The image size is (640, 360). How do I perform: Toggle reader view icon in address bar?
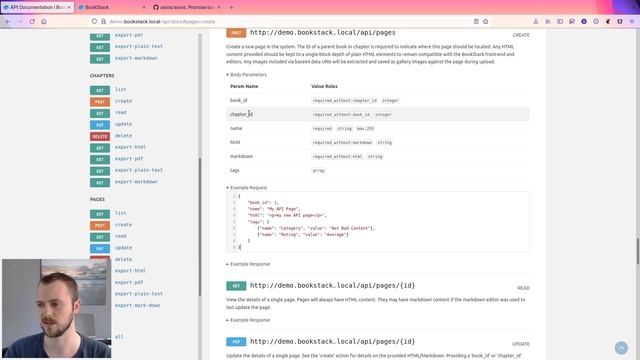(476, 21)
